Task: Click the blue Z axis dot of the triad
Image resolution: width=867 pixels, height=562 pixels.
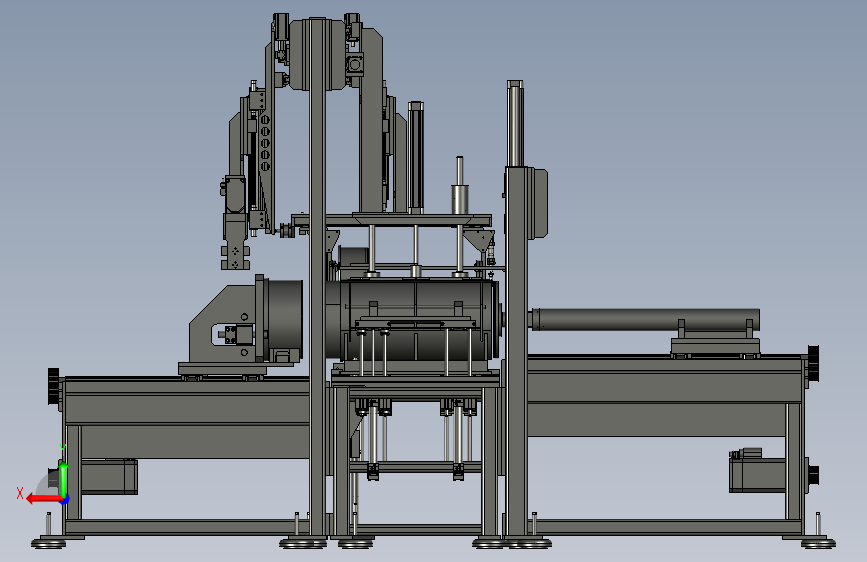Action: coord(65,500)
